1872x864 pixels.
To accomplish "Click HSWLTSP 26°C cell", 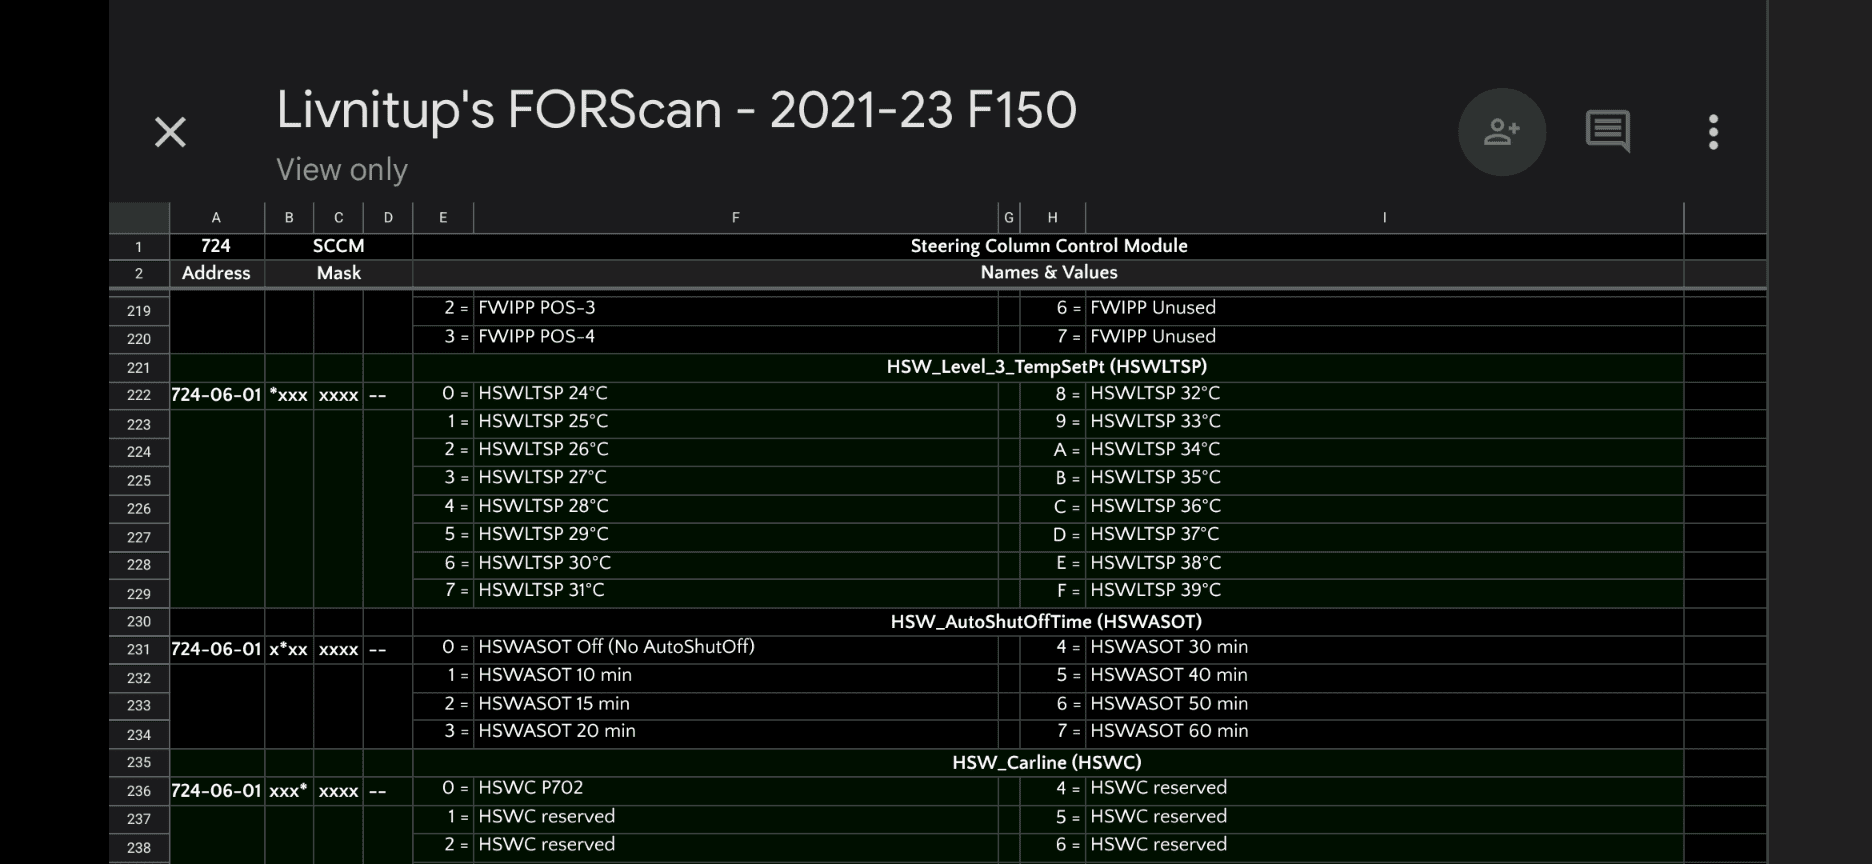I will 735,450.
